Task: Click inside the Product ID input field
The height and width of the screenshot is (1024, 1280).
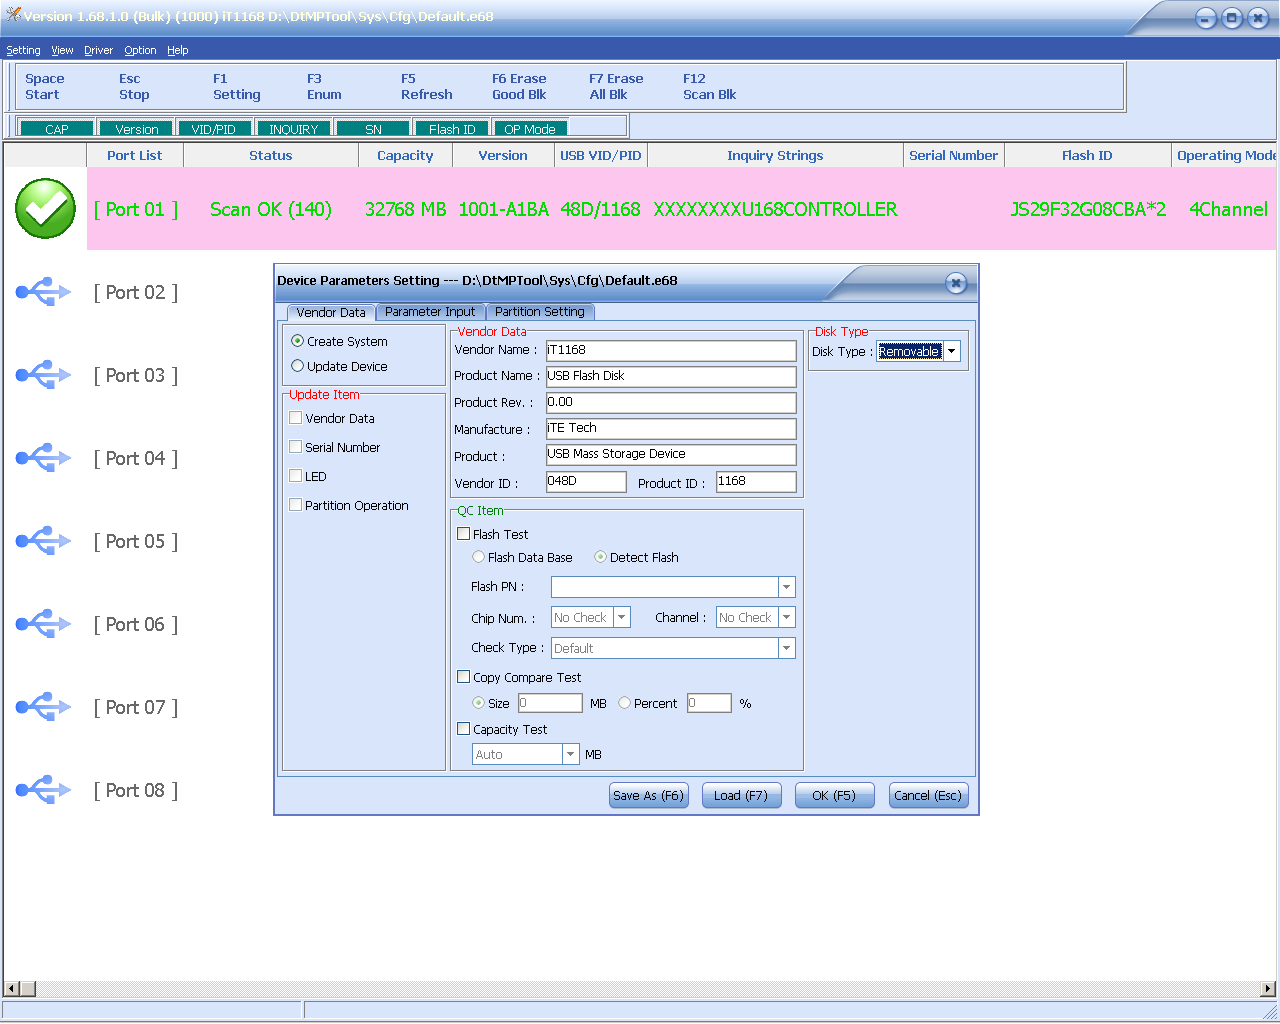Action: pos(754,481)
